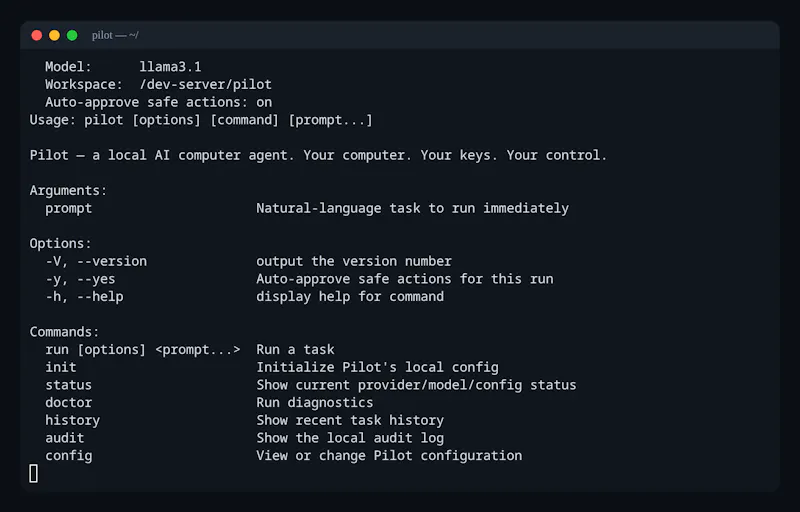Screen dimensions: 800x512
Task: Click the 'prompt' argument text
Action: 68,208
